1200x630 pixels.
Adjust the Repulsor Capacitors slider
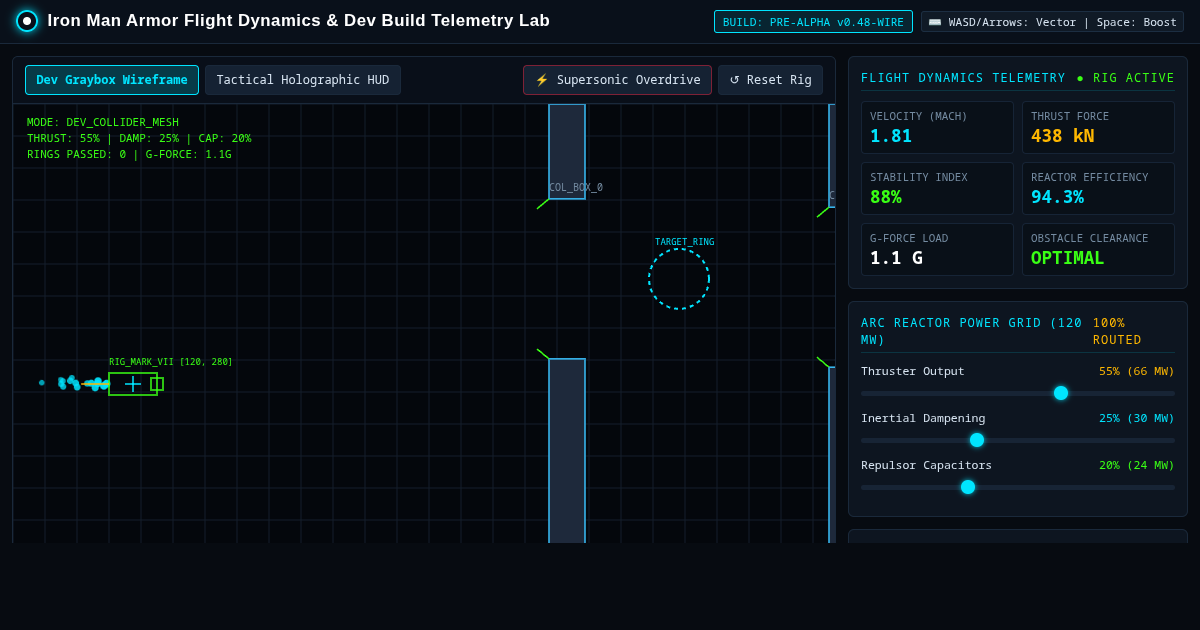[x=1018, y=487]
